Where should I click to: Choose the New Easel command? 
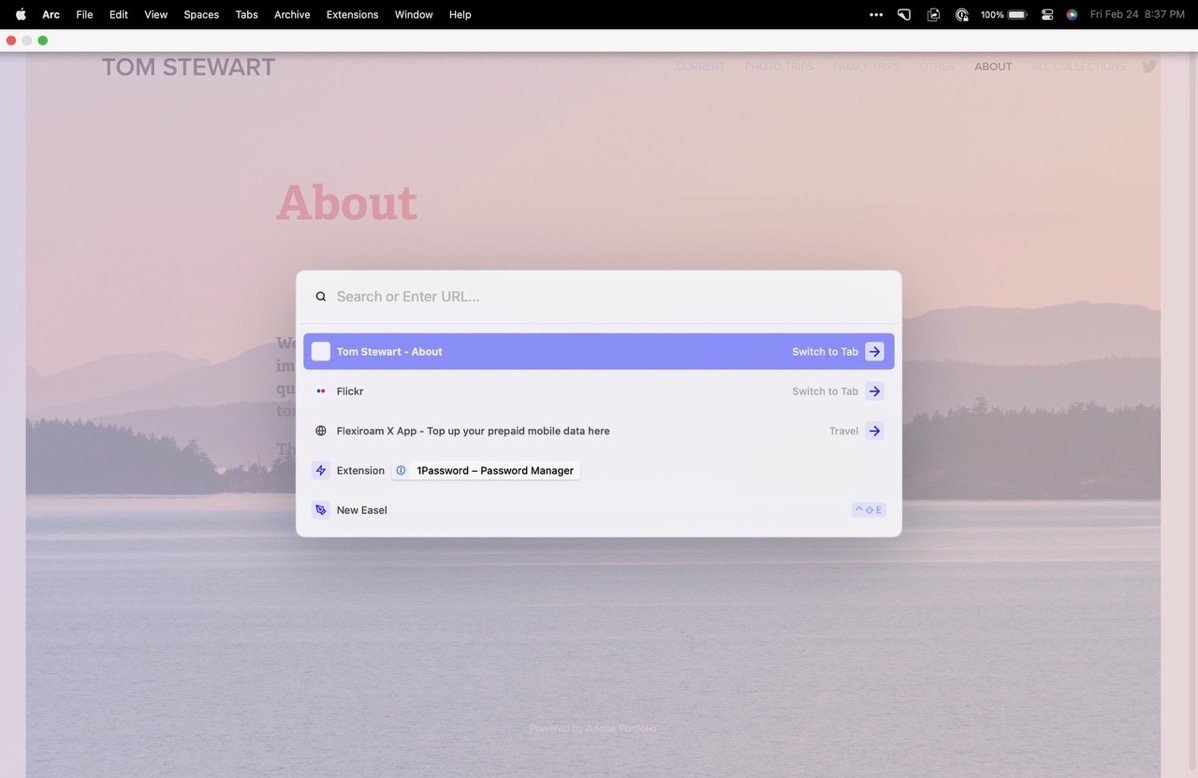coord(598,510)
